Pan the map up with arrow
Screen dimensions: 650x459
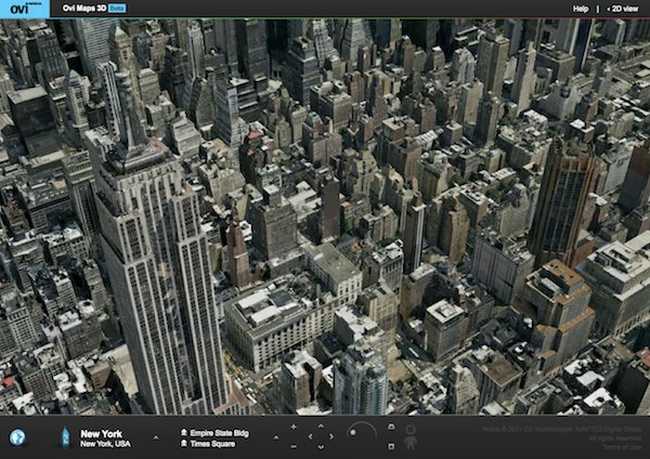coord(321,425)
